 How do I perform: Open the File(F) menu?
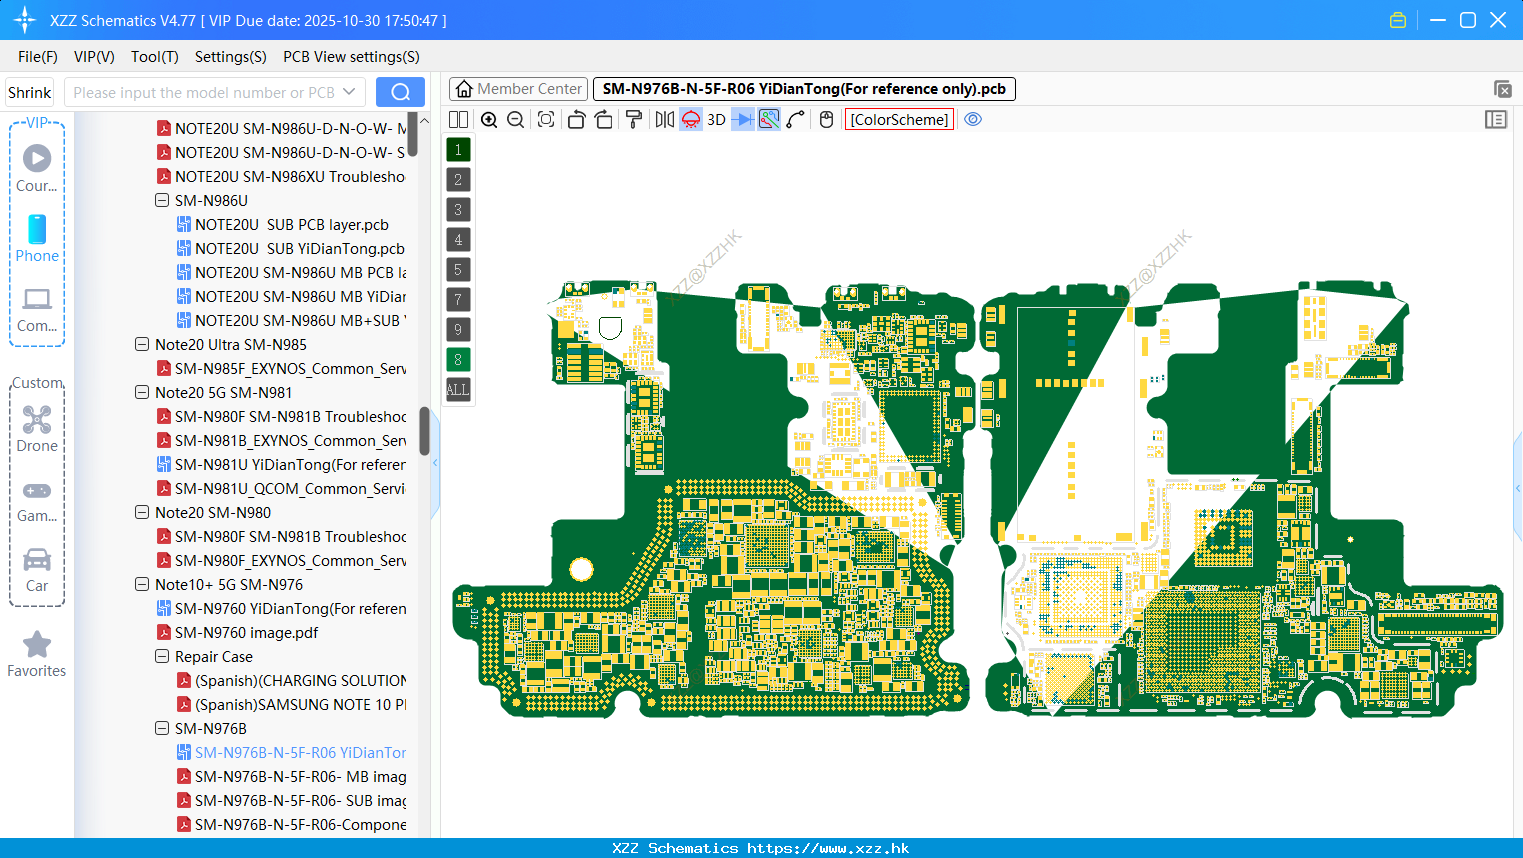point(38,57)
